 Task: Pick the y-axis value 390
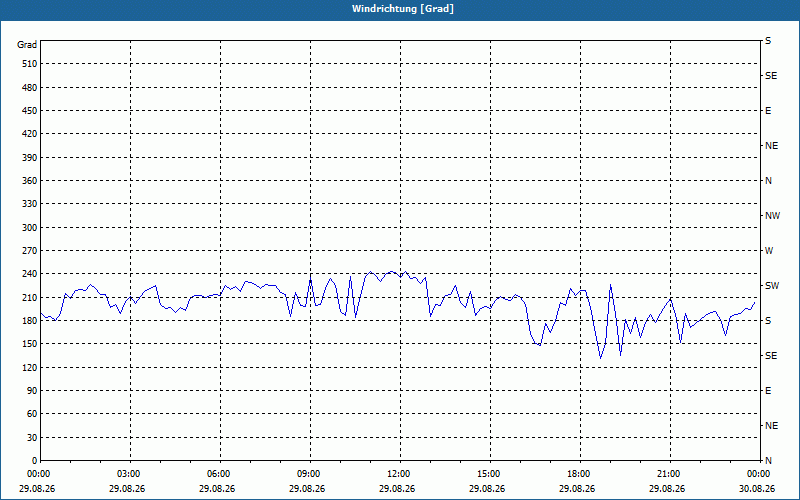coord(30,158)
